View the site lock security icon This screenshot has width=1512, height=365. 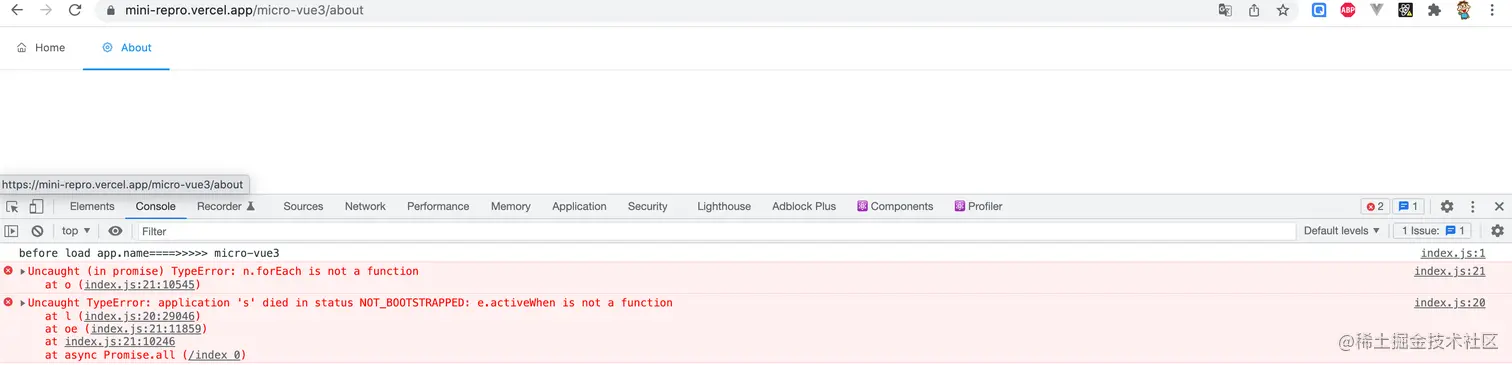click(110, 10)
